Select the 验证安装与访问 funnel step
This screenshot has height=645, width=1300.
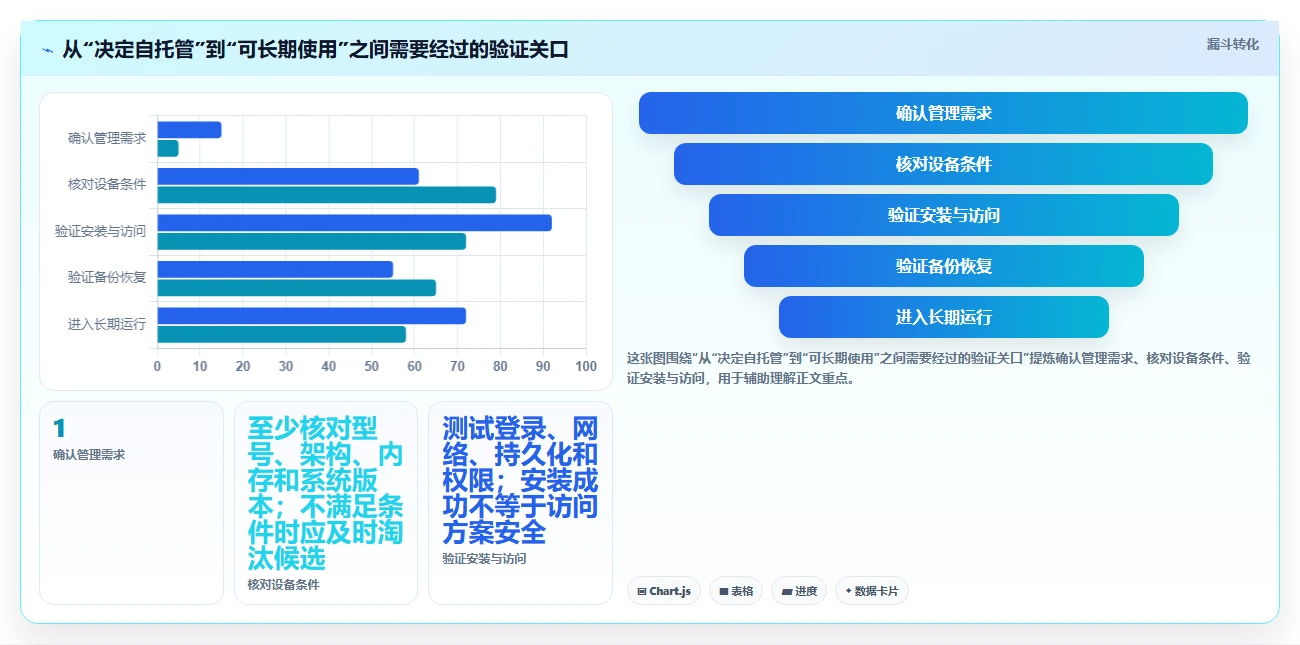[x=943, y=215]
